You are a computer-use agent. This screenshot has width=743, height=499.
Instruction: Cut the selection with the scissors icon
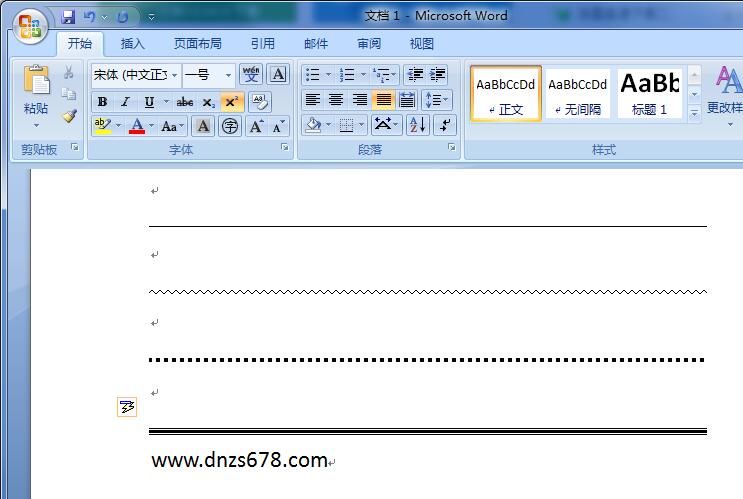[x=69, y=72]
